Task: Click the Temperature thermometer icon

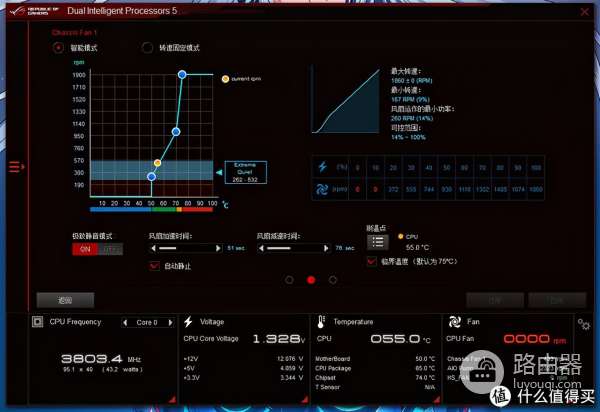Action: point(321,322)
